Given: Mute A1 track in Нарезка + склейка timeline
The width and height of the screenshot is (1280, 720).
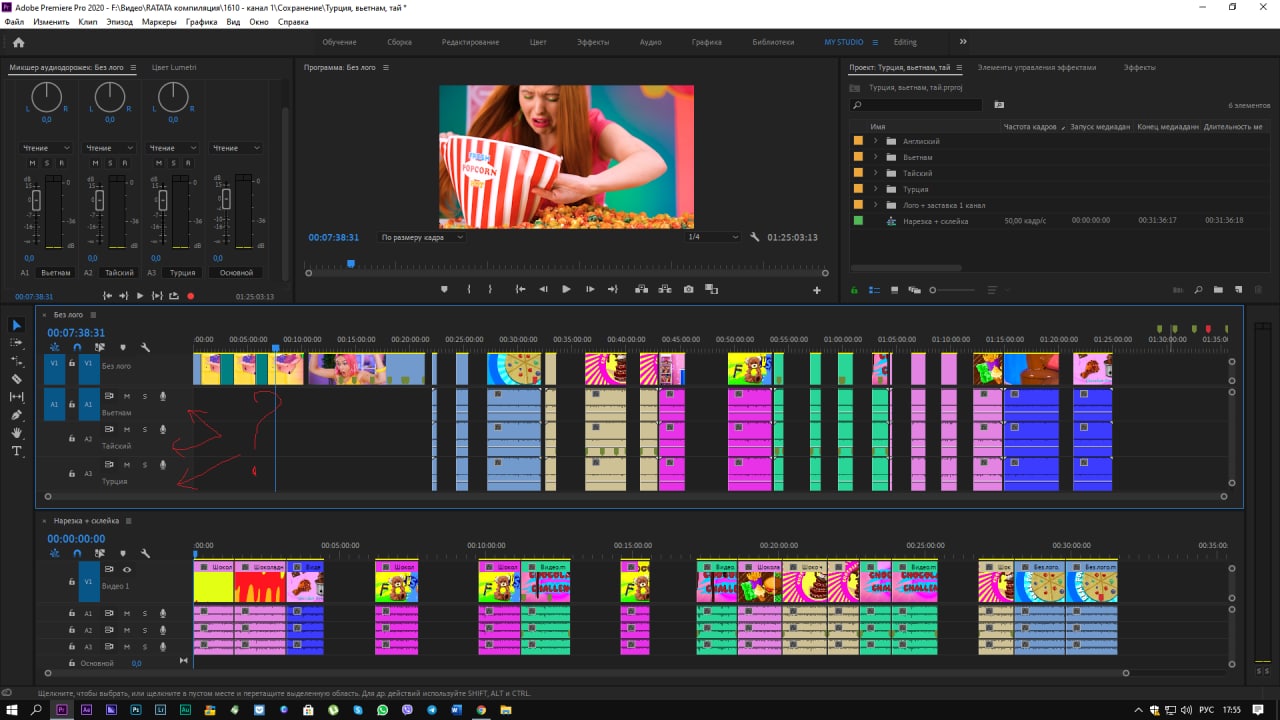Looking at the screenshot, I should pos(127,613).
